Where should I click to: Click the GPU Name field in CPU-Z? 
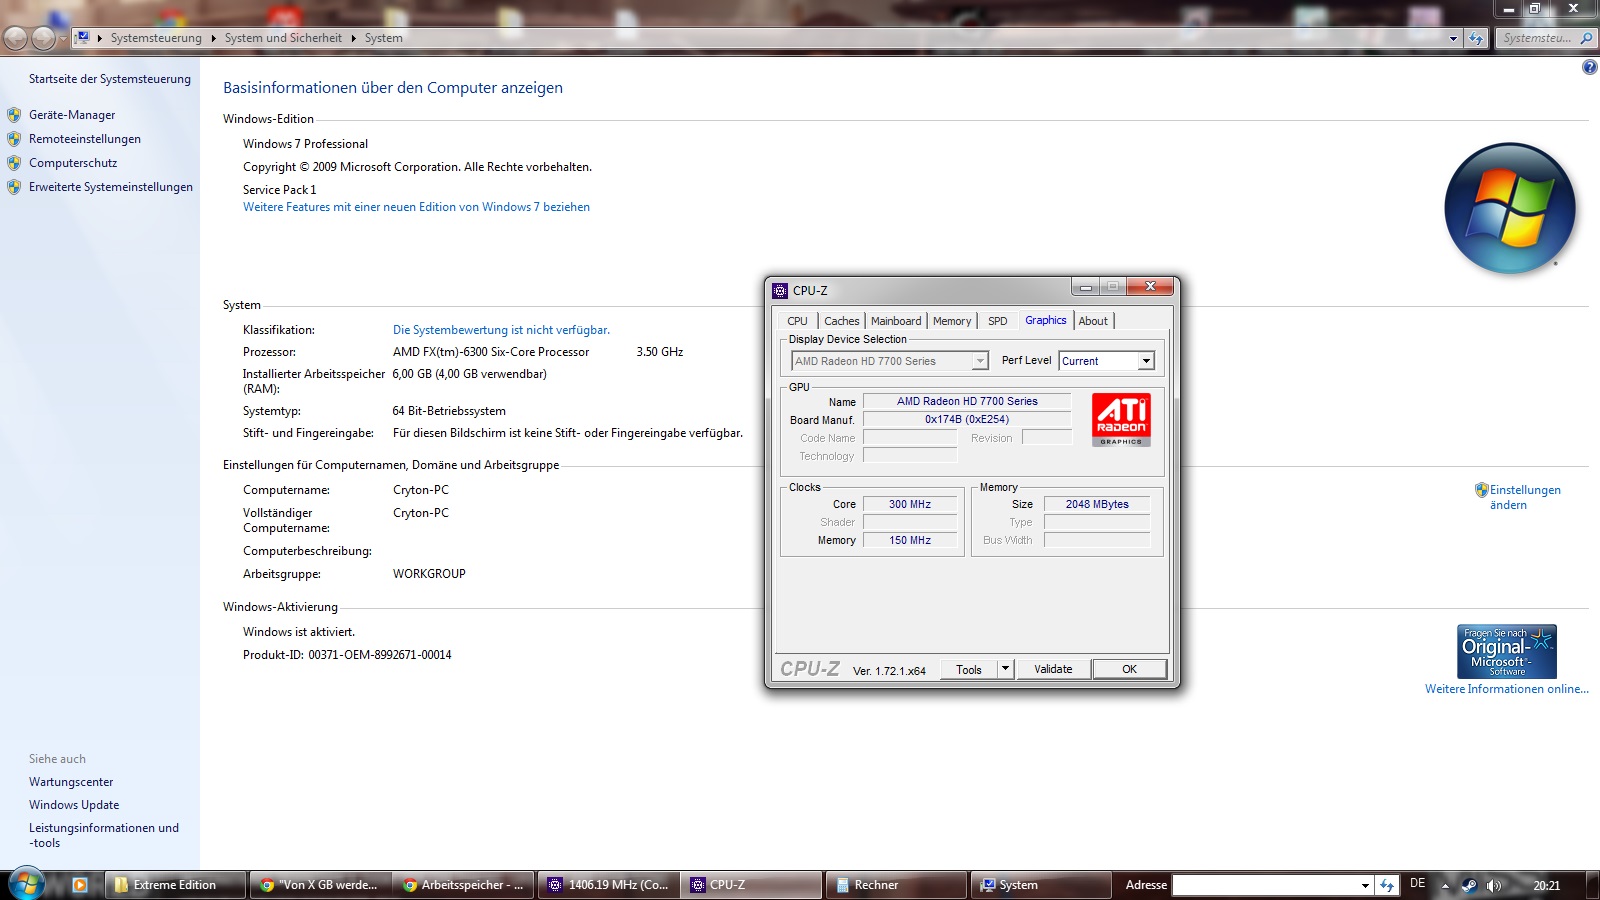click(x=967, y=402)
